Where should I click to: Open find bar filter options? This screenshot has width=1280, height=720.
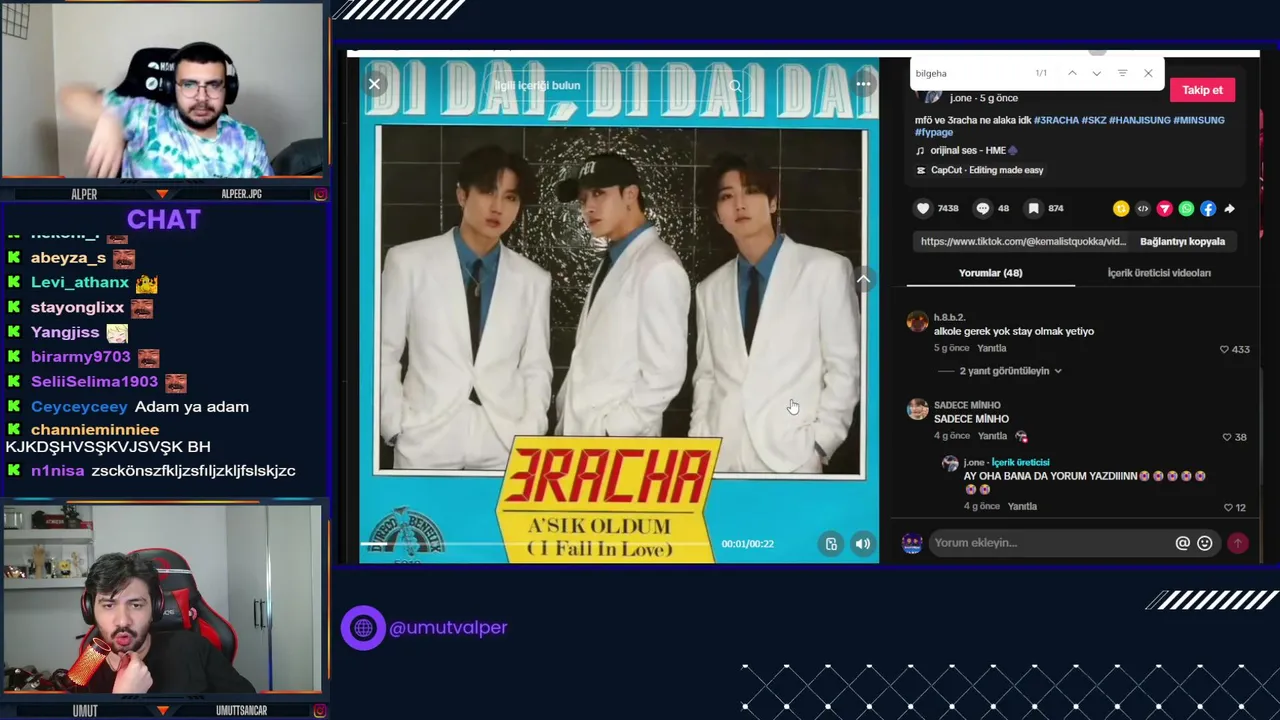pos(1122,73)
